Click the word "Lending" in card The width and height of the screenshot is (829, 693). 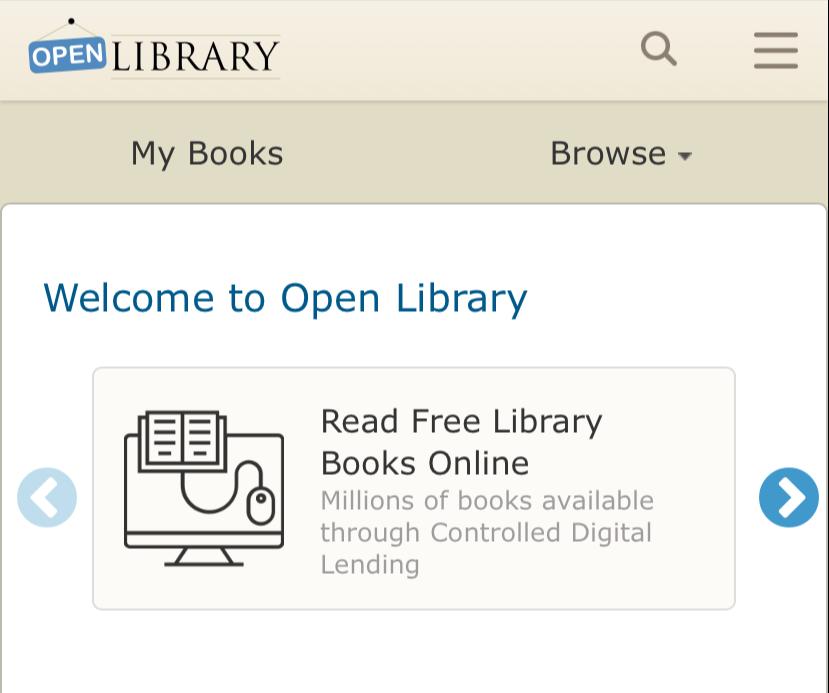(x=370, y=564)
